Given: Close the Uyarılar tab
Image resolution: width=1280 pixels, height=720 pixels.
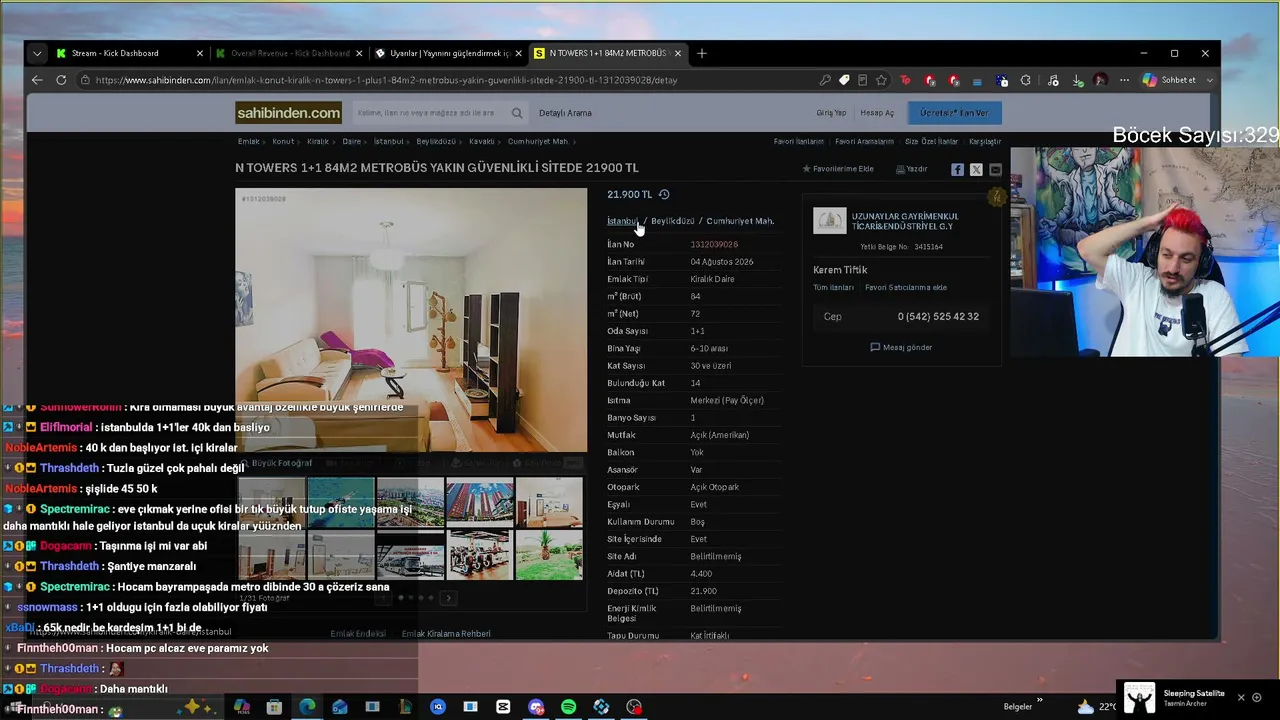Looking at the screenshot, I should pos(519,53).
